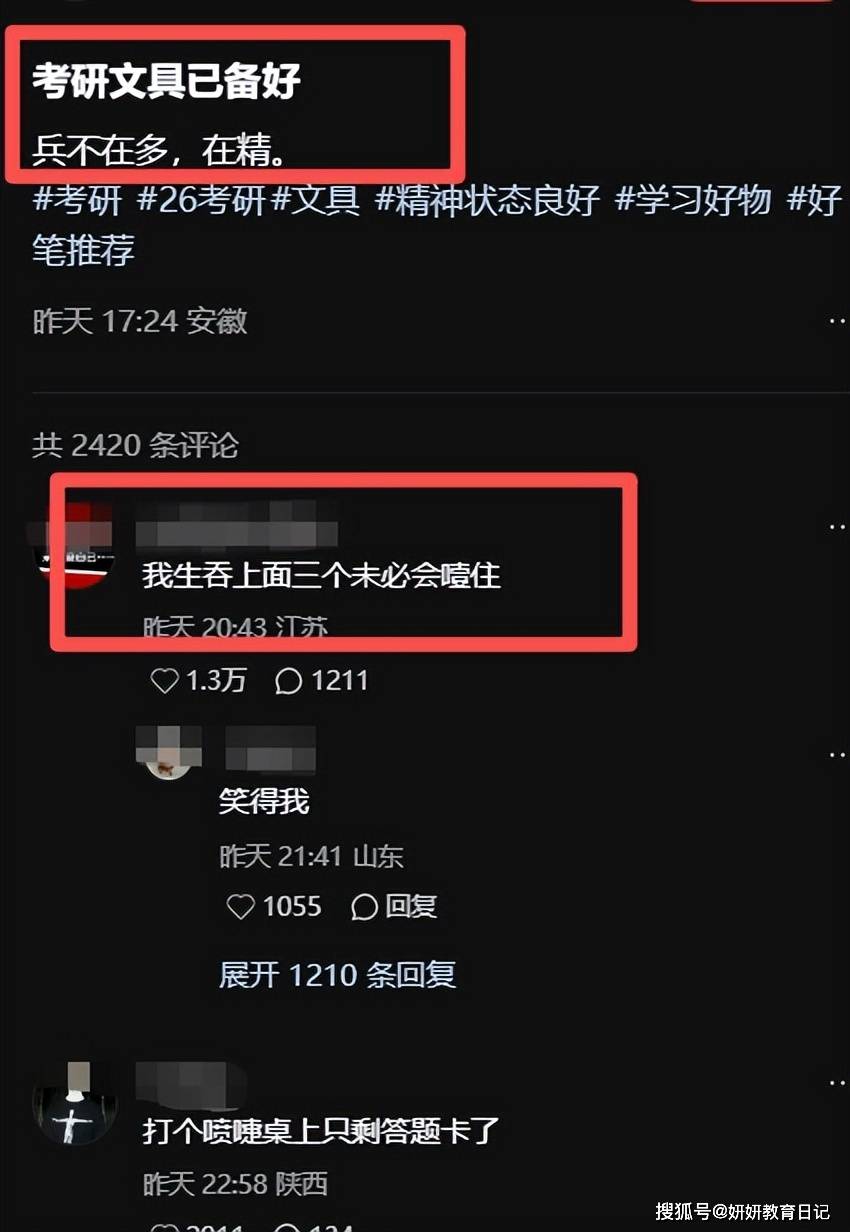View avatar of the Jiangsu commenter
850x1232 pixels.
click(75, 546)
